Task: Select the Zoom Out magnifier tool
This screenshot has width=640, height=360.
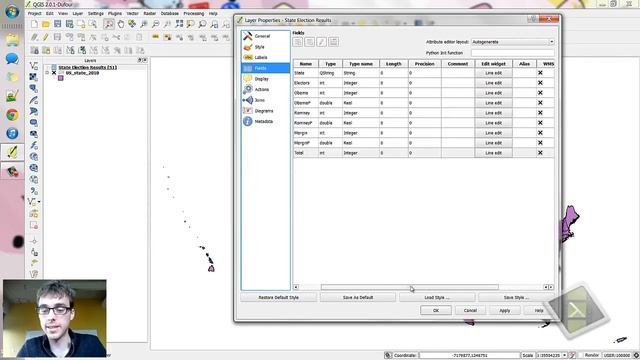Action: 156,24
